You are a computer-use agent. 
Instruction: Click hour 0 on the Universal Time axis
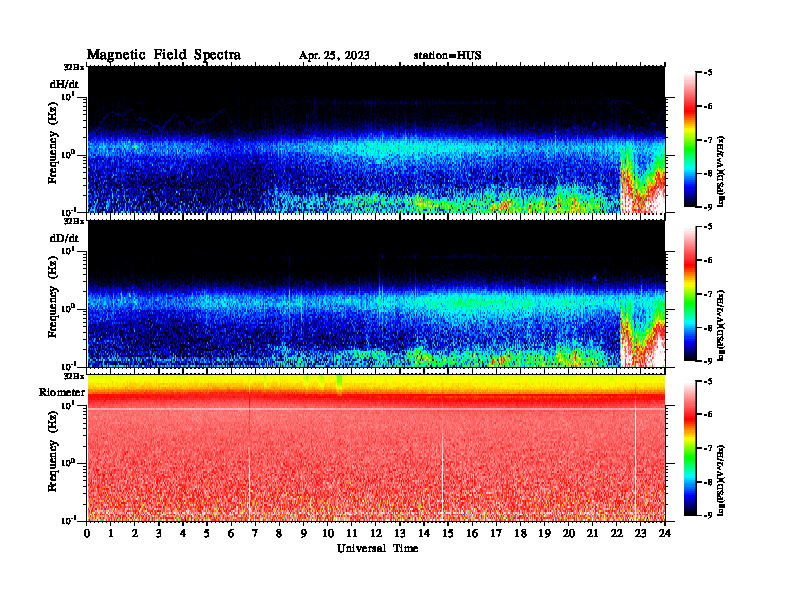(x=87, y=533)
